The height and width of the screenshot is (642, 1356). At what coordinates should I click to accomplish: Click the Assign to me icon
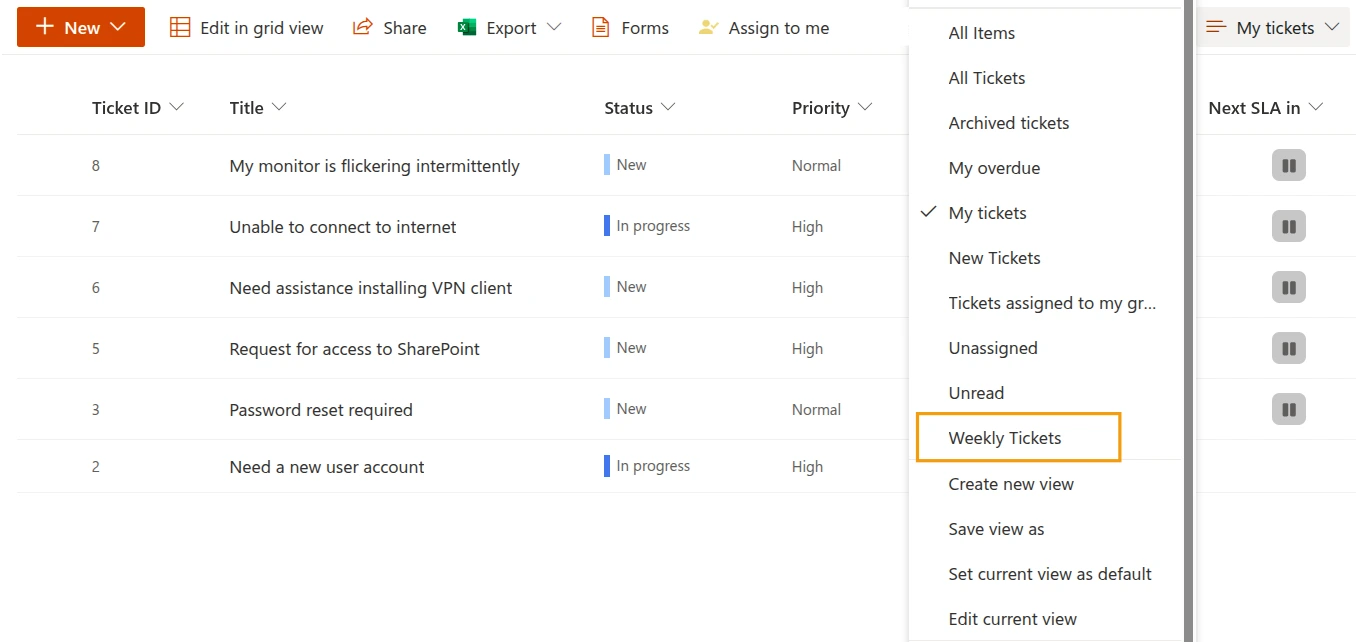[708, 28]
